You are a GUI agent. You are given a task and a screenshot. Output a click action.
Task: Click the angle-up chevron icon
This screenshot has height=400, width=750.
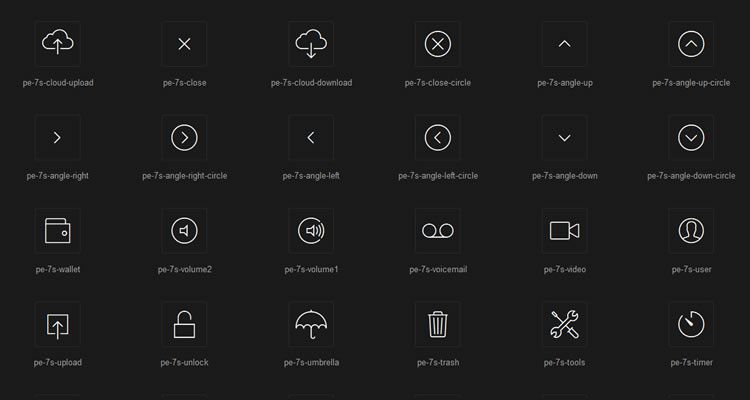click(564, 44)
